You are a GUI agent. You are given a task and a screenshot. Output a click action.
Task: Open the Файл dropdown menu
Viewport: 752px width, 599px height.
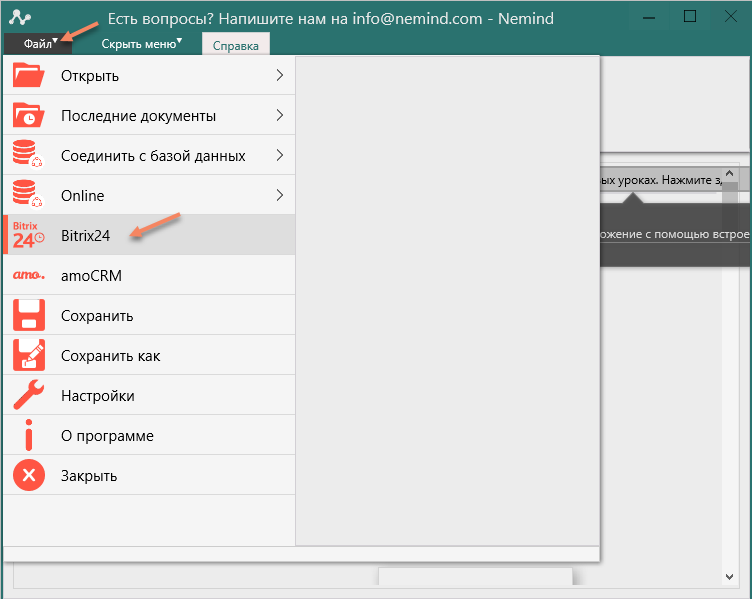pyautogui.click(x=38, y=44)
